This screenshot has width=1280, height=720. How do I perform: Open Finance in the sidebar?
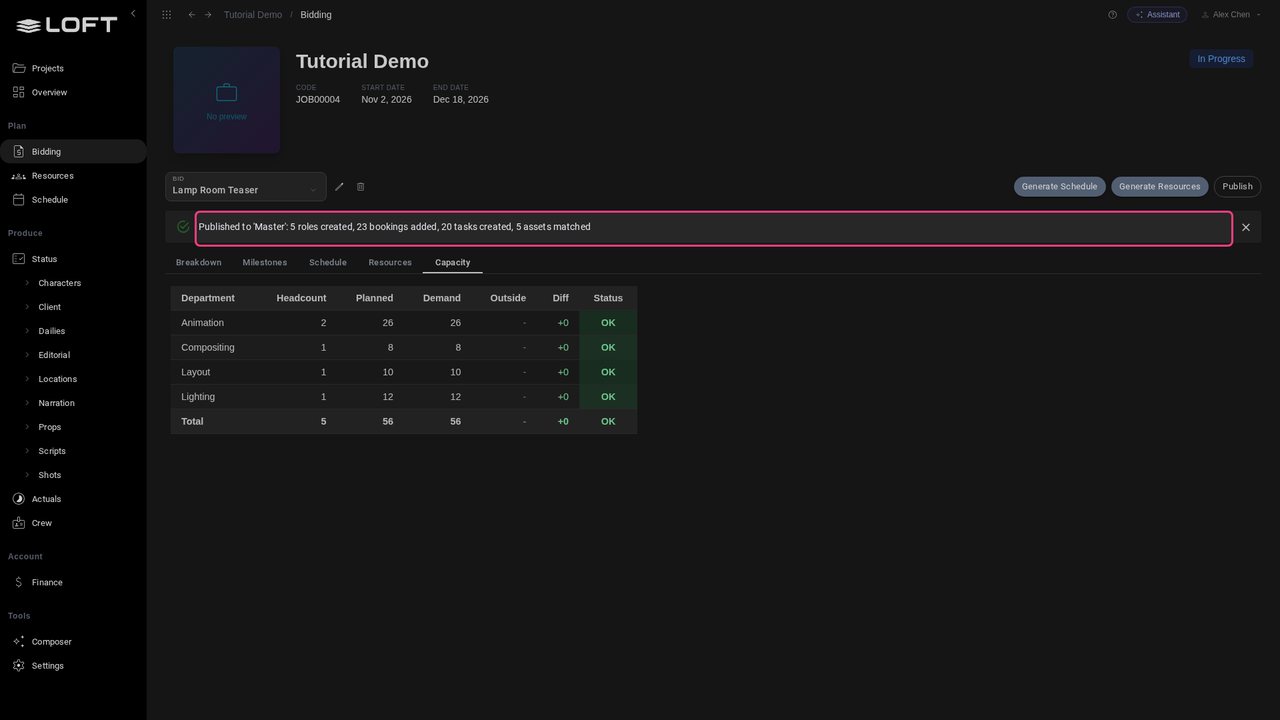click(73, 582)
